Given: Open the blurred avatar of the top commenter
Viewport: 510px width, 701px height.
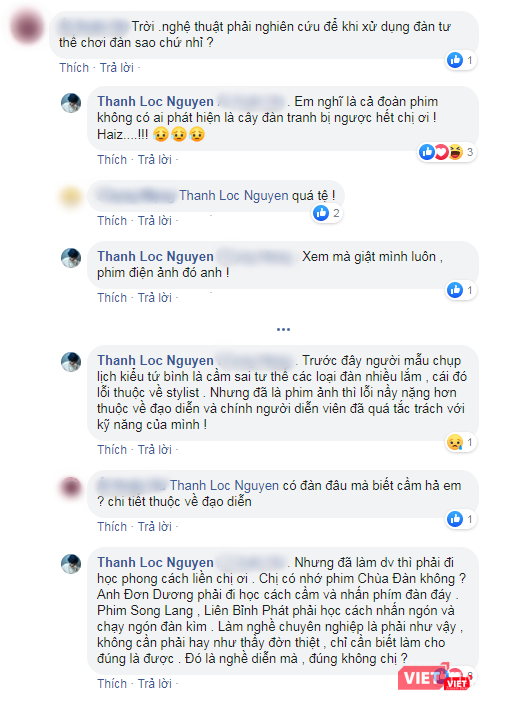Looking at the screenshot, I should [28, 27].
